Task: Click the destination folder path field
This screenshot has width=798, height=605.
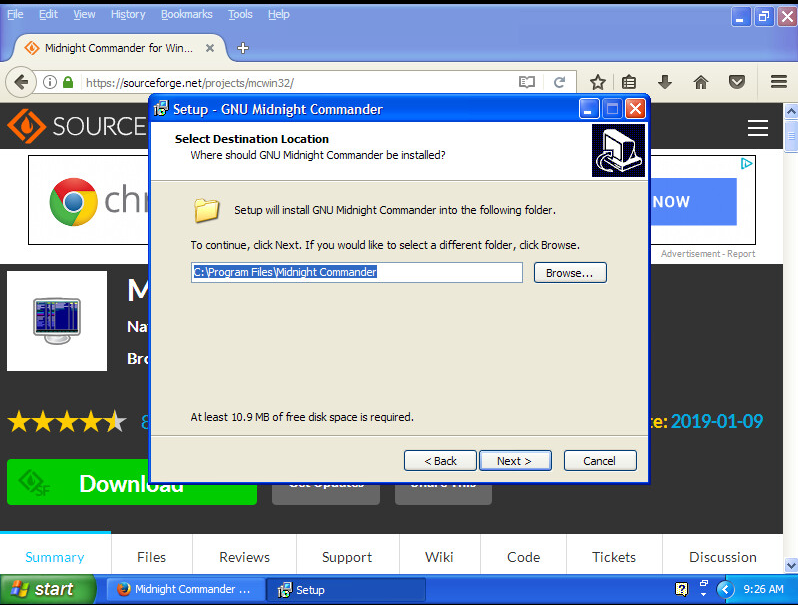Action: click(357, 272)
